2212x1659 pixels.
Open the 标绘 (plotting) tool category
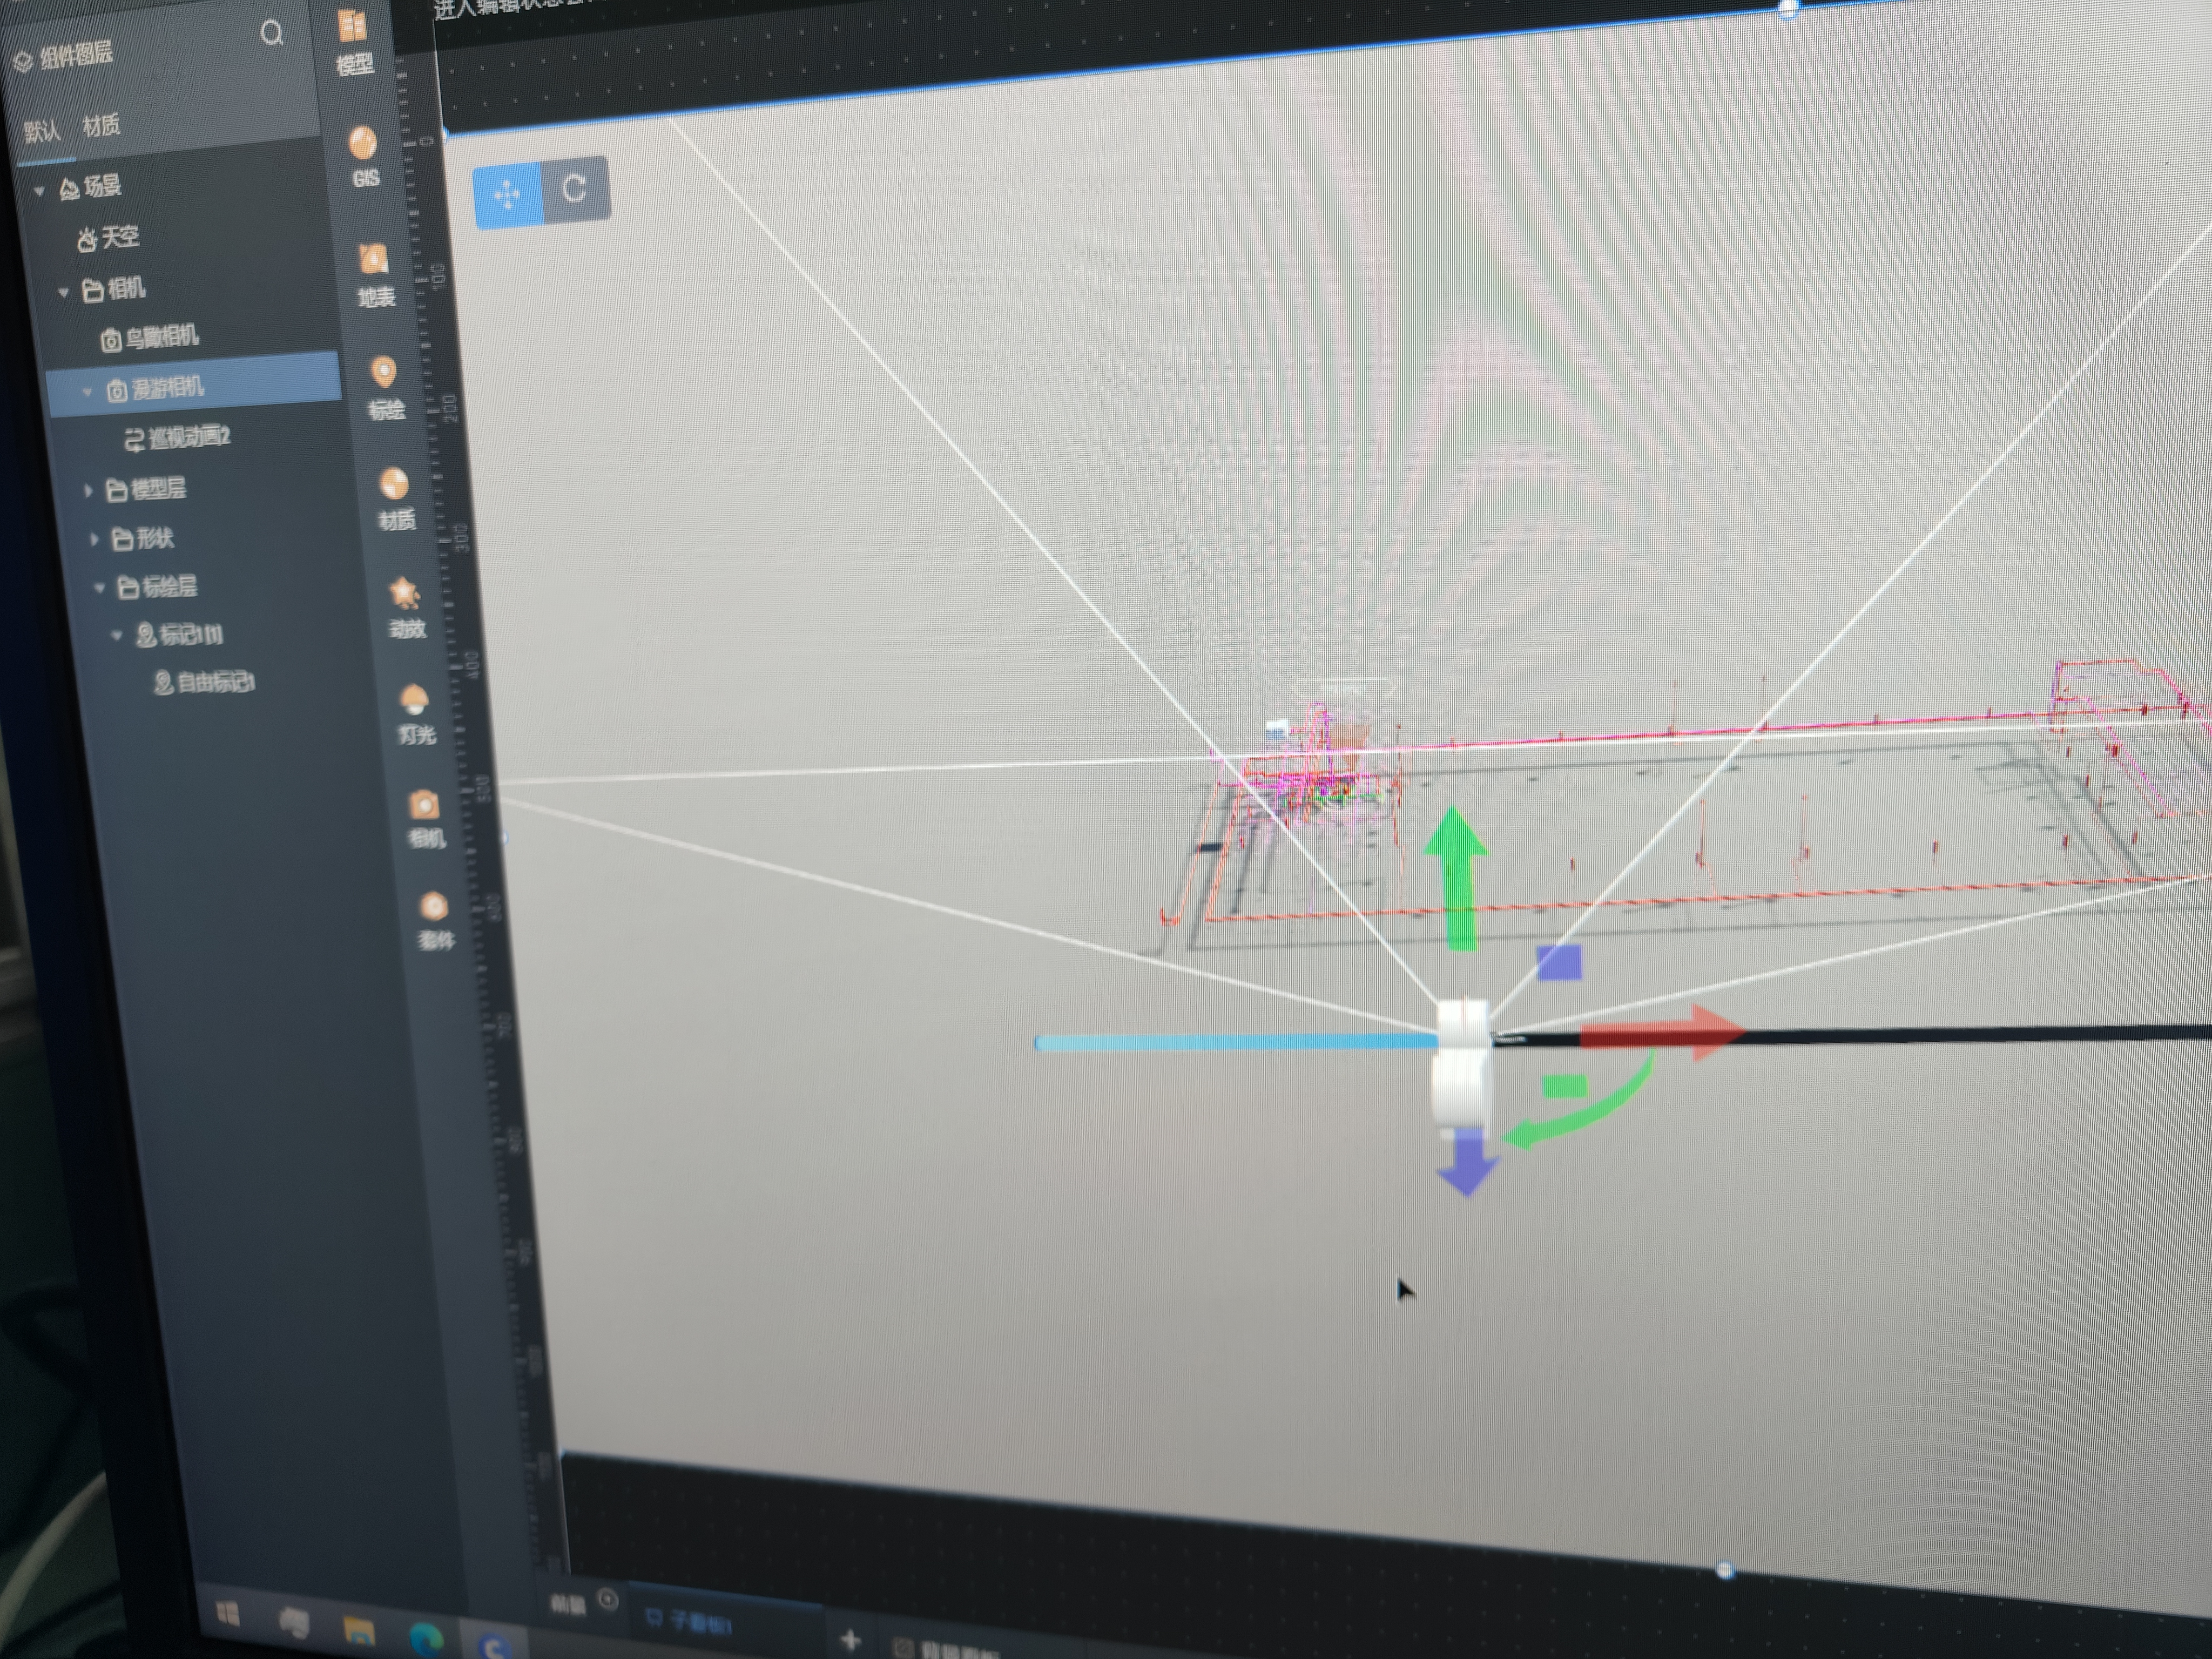point(385,386)
